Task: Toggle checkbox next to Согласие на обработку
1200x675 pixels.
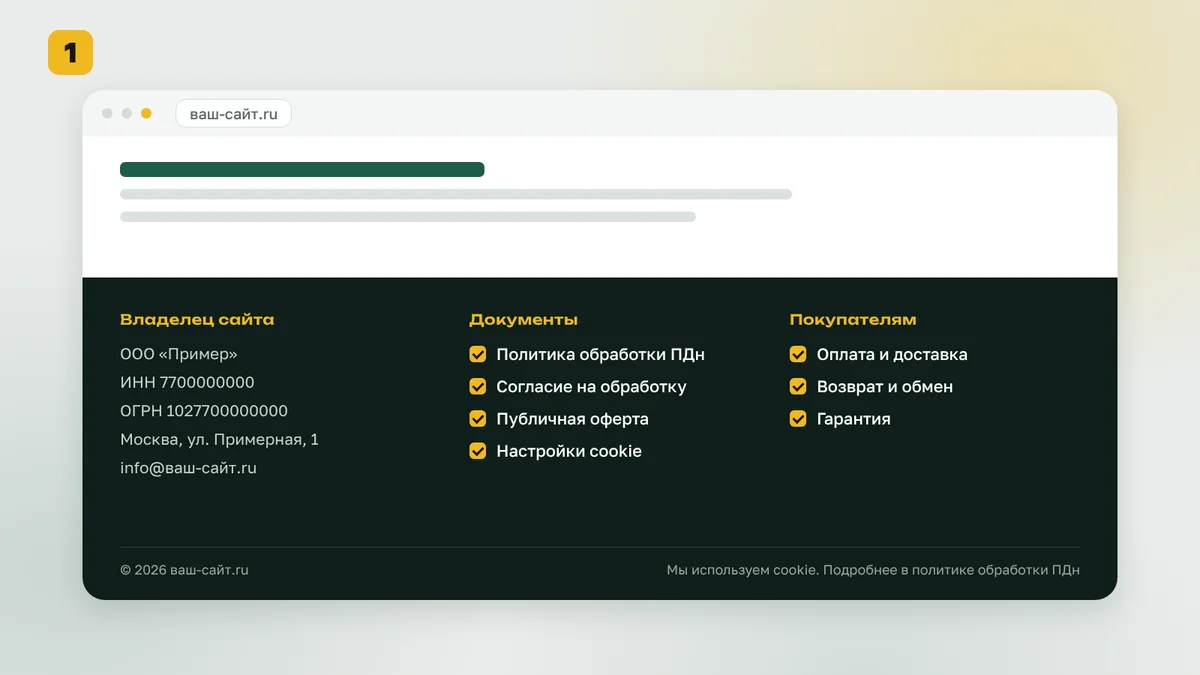Action: click(x=478, y=386)
